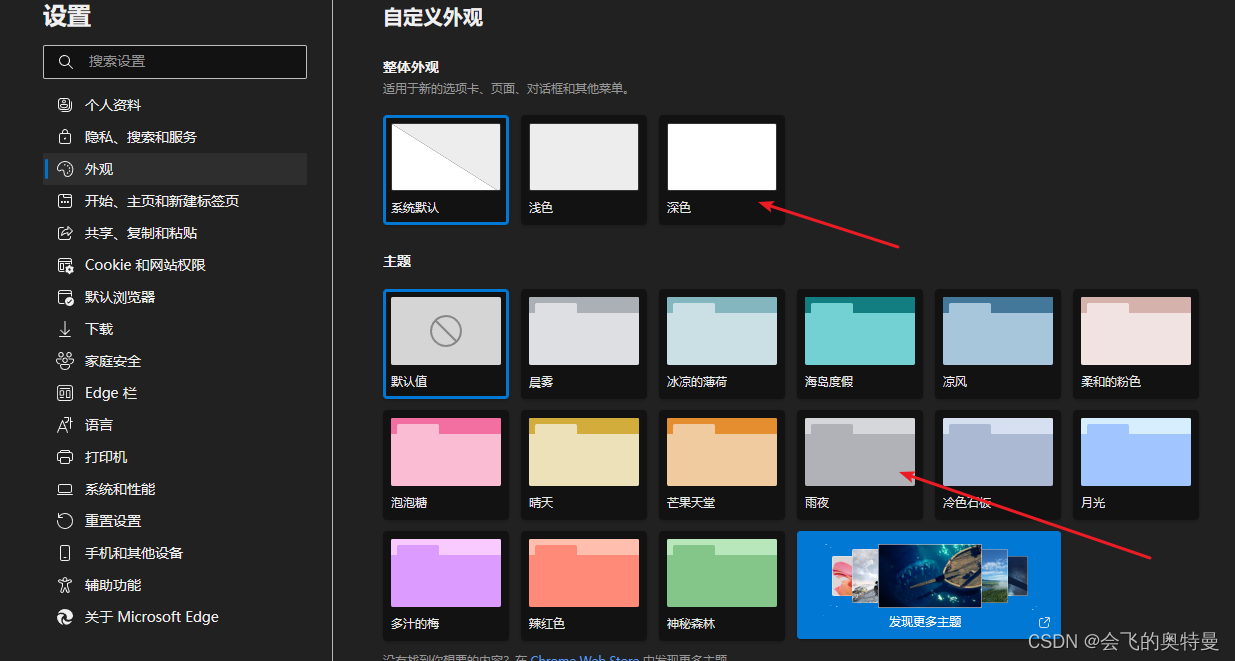Apply the 月光 theme
This screenshot has width=1235, height=661.
coord(1136,464)
